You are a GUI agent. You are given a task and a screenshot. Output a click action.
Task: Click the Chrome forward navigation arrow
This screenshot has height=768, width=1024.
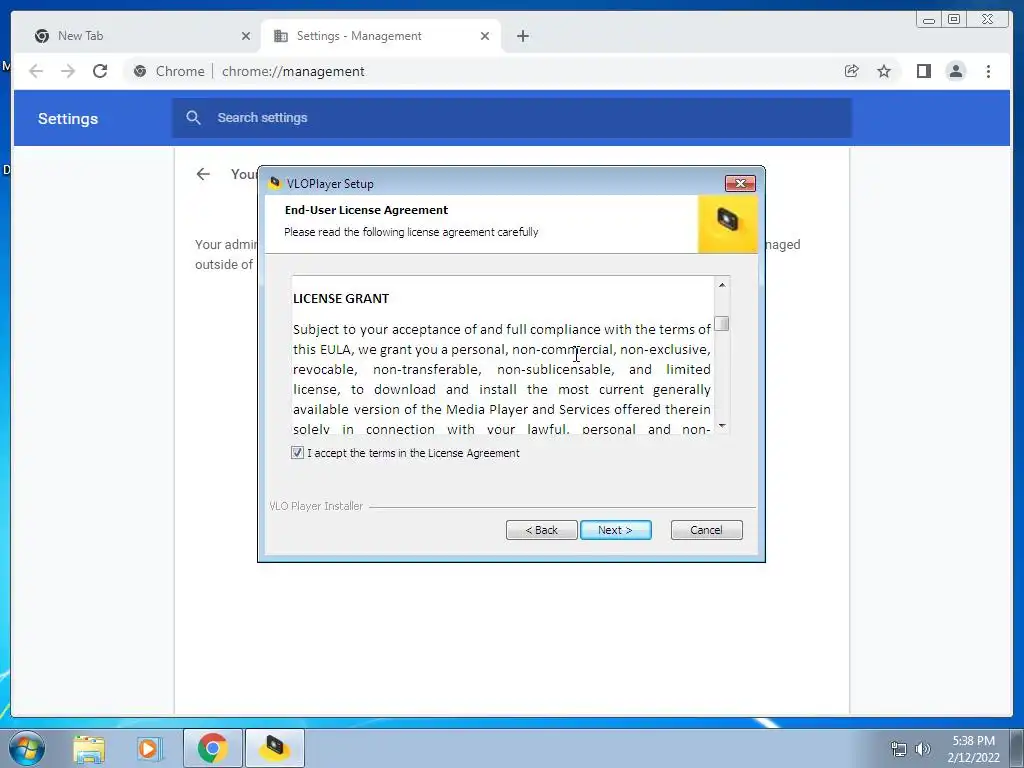pyautogui.click(x=68, y=71)
